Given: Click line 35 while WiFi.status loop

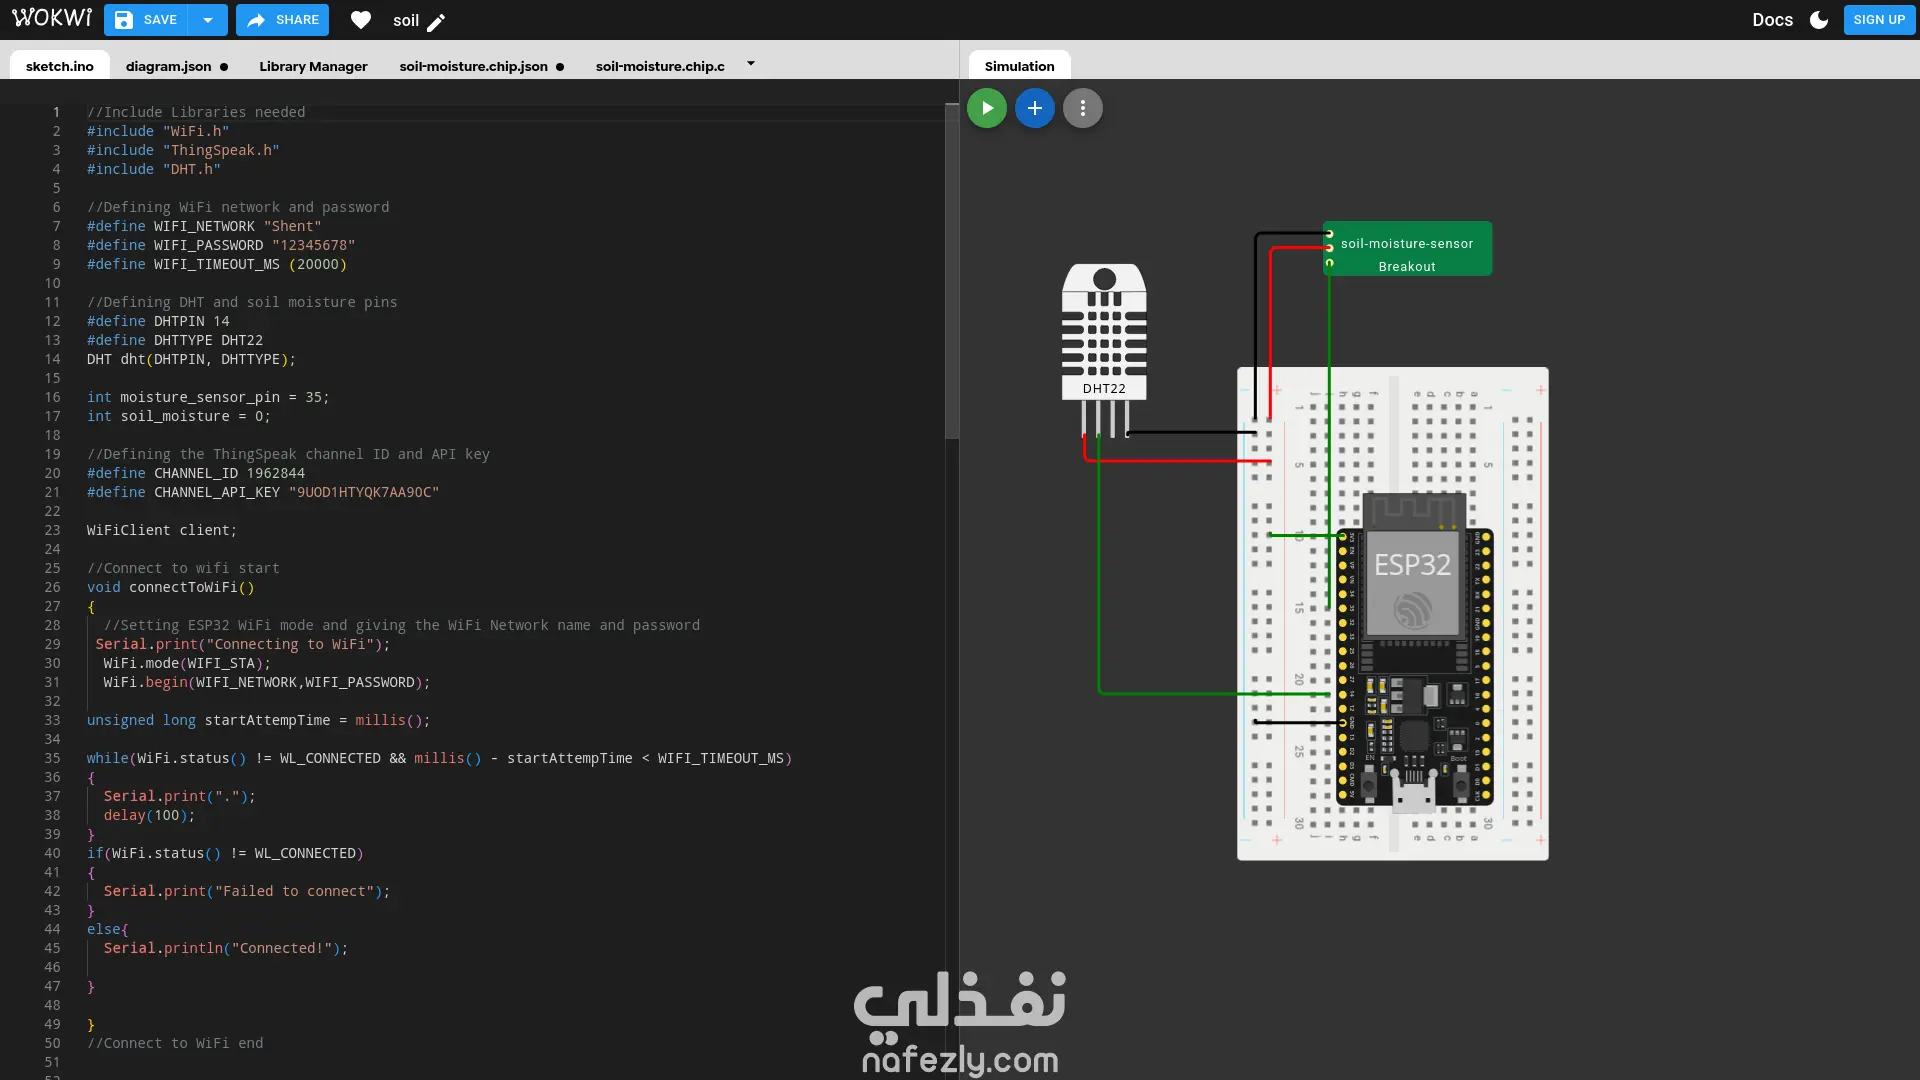Looking at the screenshot, I should 439,758.
